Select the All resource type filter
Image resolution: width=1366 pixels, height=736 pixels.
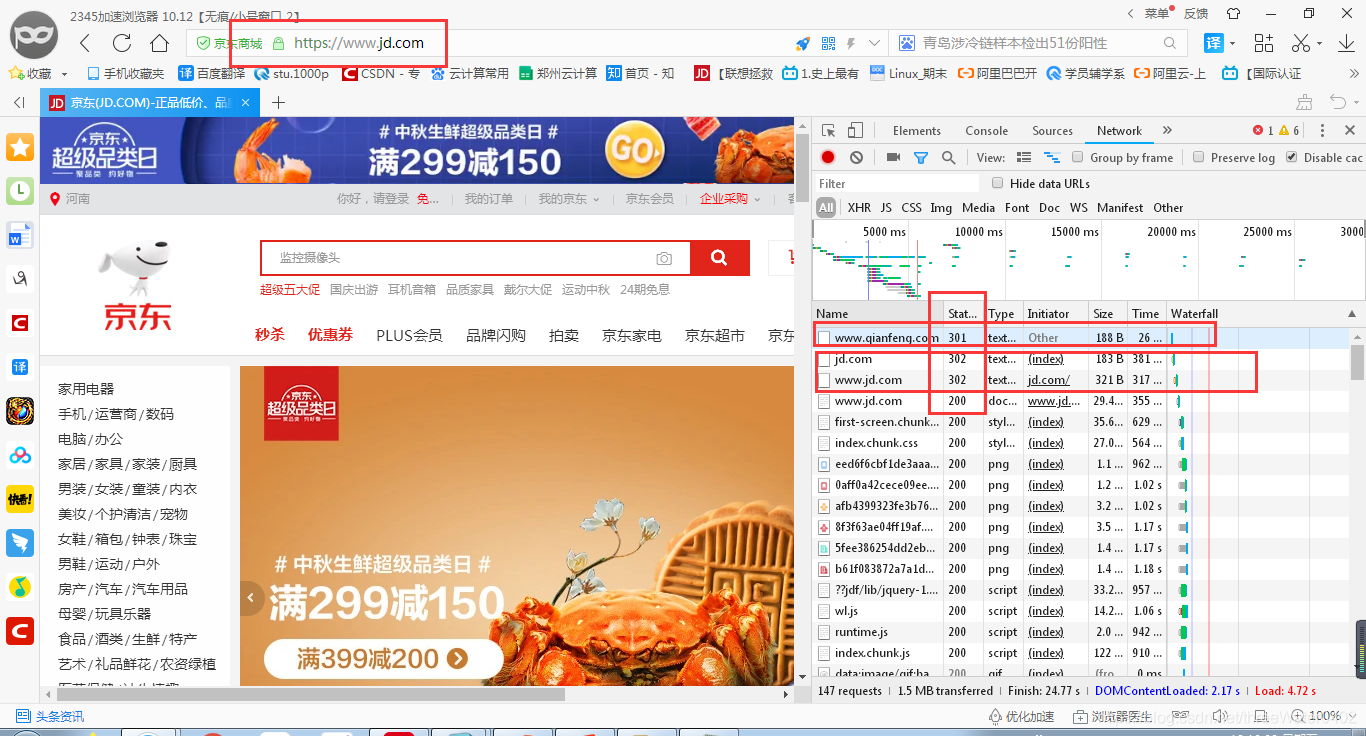(x=825, y=208)
